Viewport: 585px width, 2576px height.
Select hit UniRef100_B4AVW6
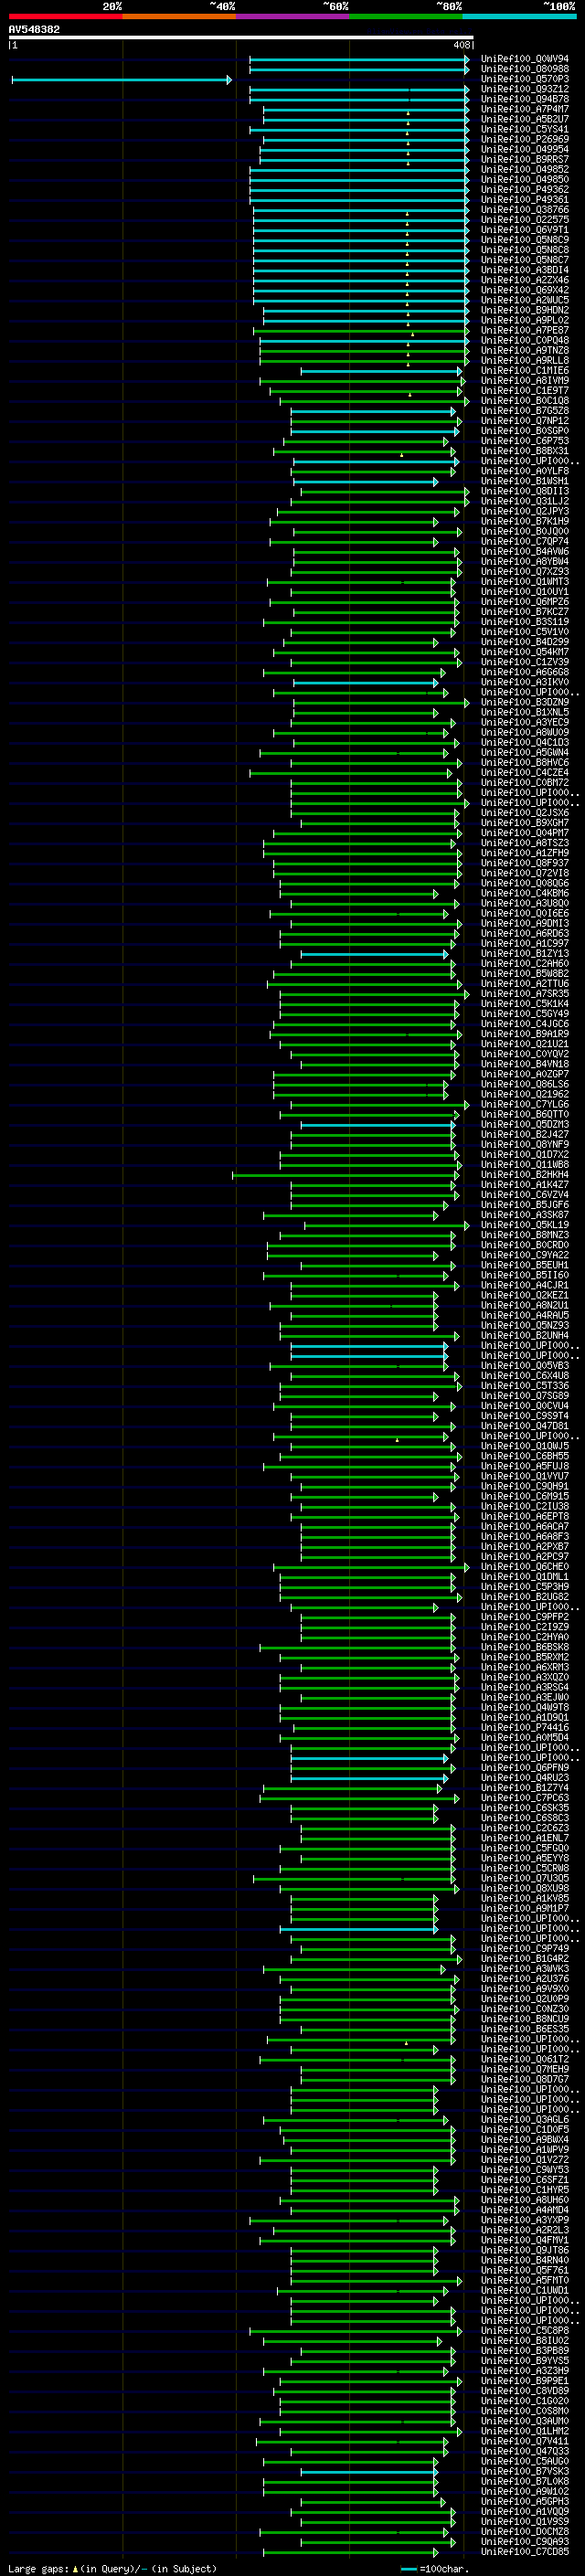525,551
